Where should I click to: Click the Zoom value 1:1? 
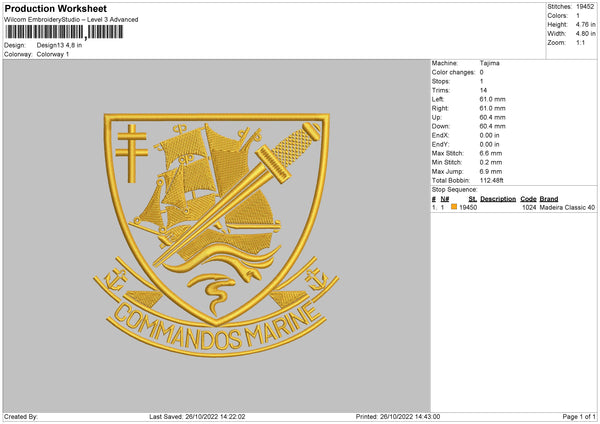[x=580, y=43]
